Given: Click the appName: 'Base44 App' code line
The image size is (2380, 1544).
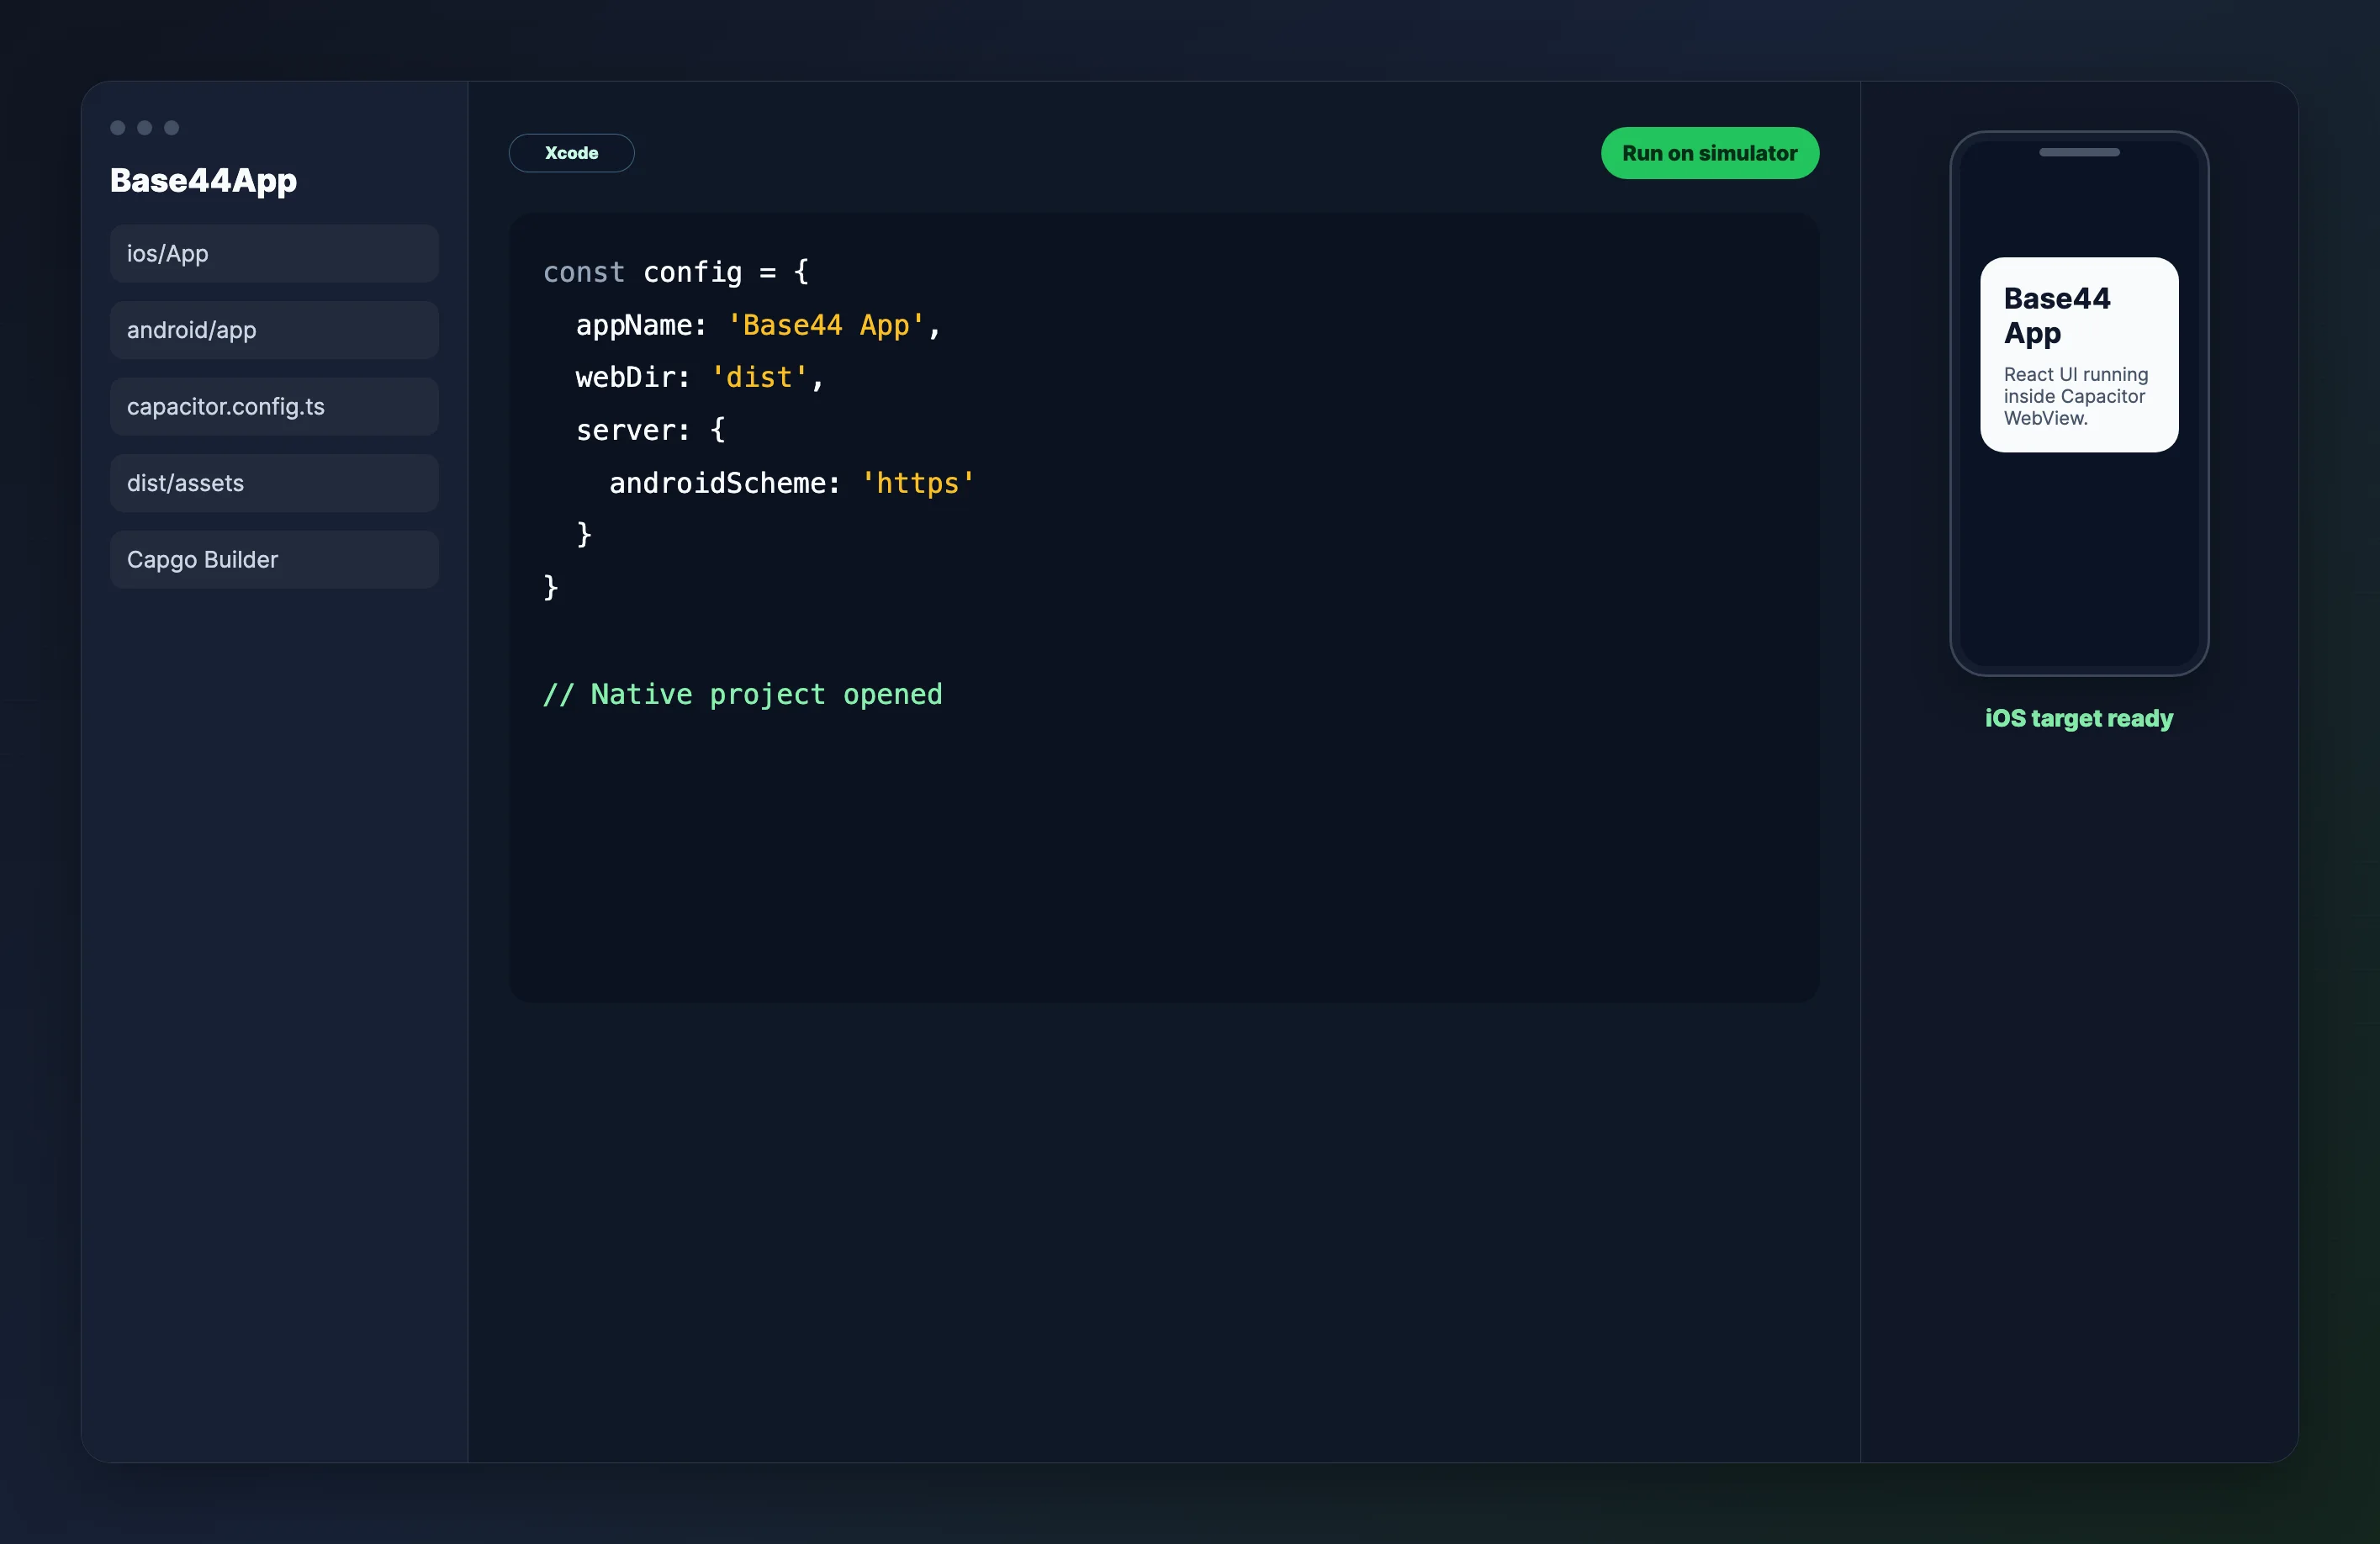Looking at the screenshot, I should tap(758, 325).
